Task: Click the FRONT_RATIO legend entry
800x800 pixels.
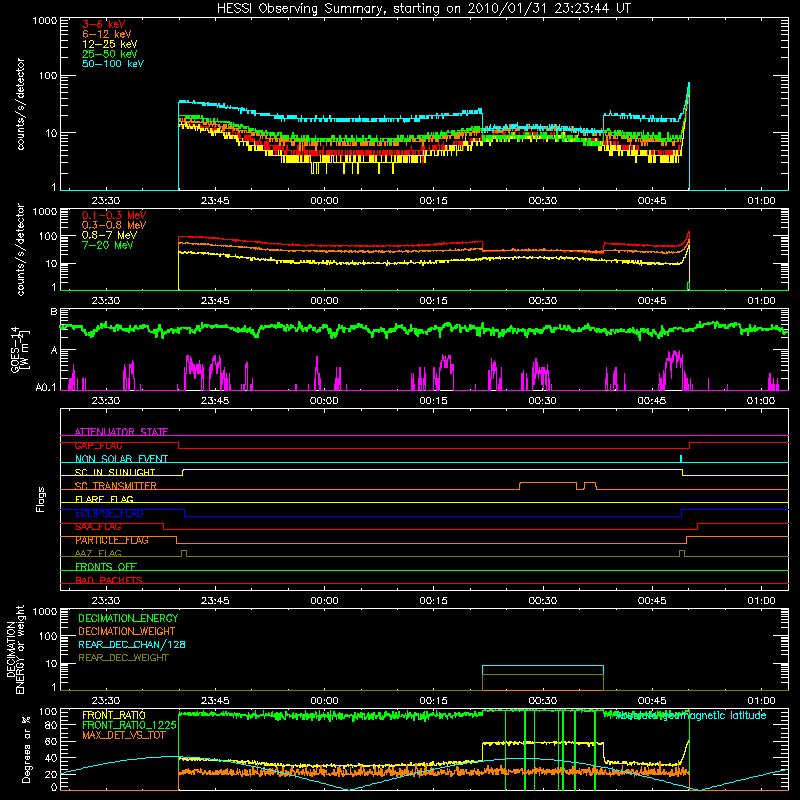Action: 114,715
